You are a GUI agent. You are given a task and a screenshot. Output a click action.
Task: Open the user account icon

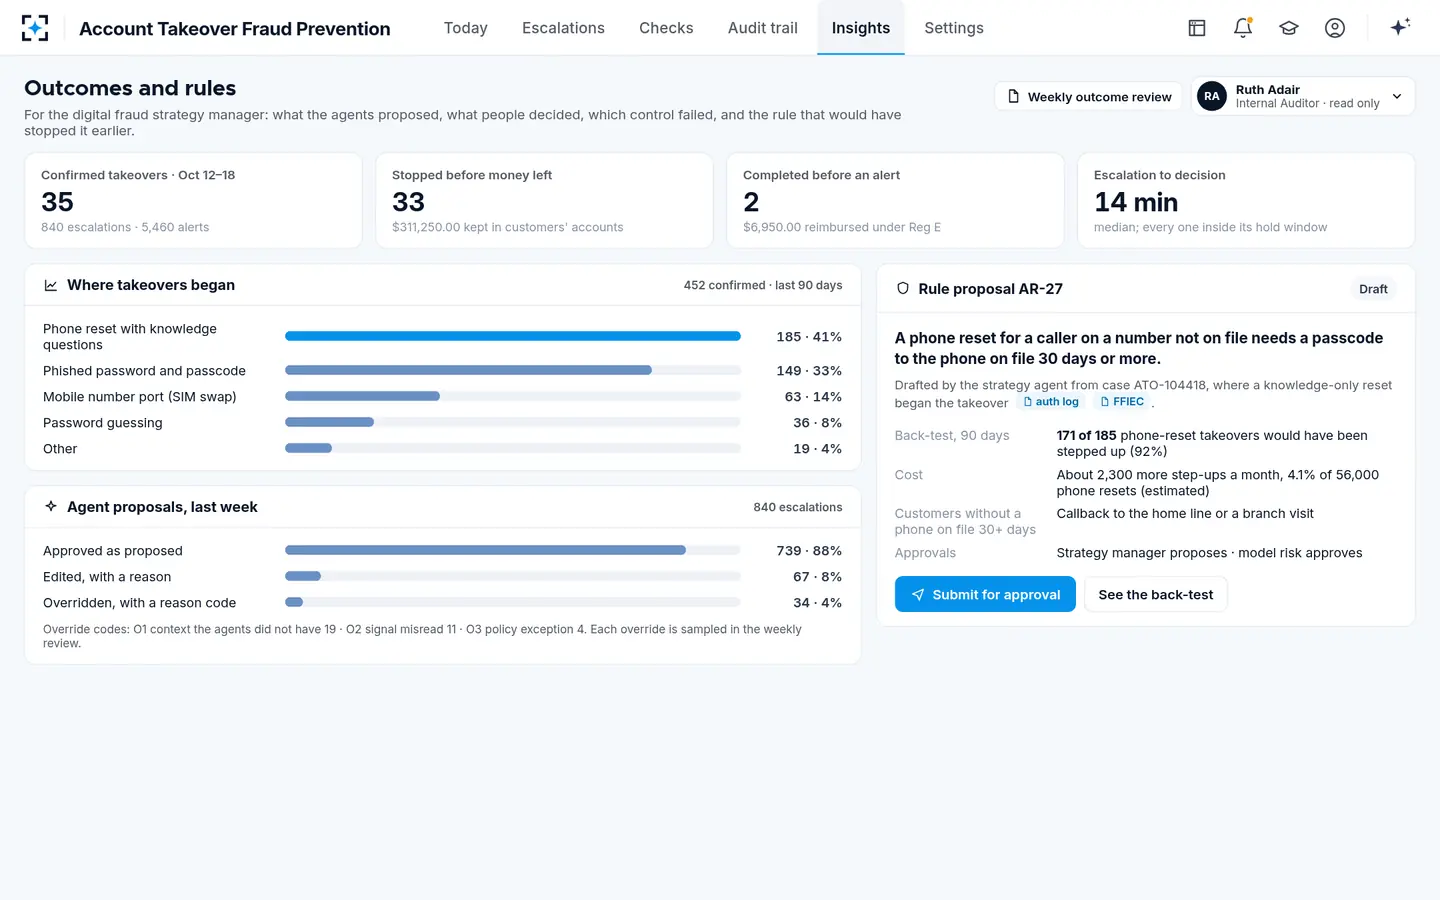coord(1335,28)
